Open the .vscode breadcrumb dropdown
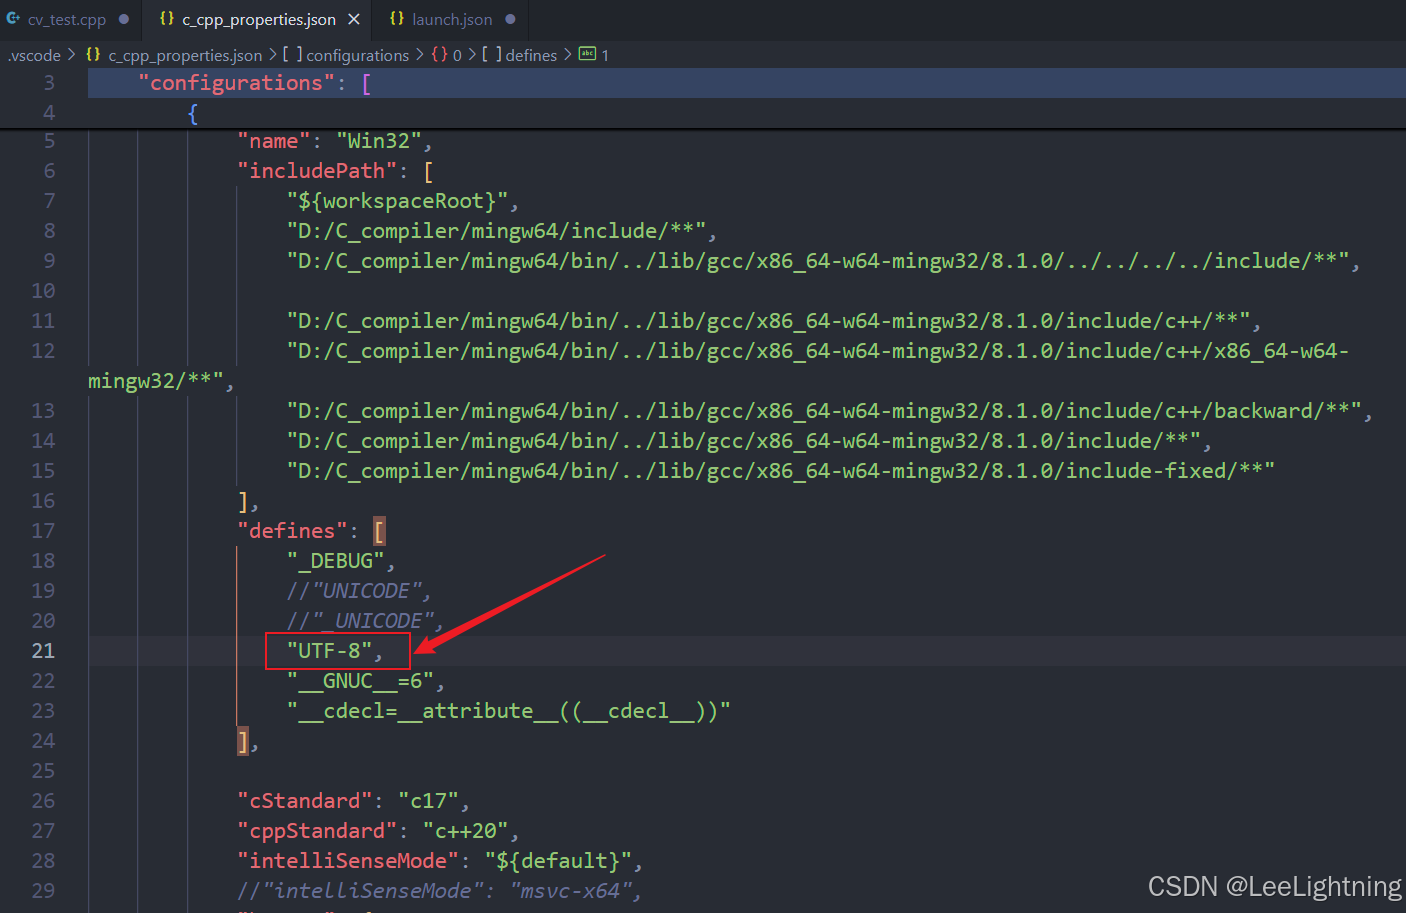The width and height of the screenshot is (1406, 913). (33, 55)
